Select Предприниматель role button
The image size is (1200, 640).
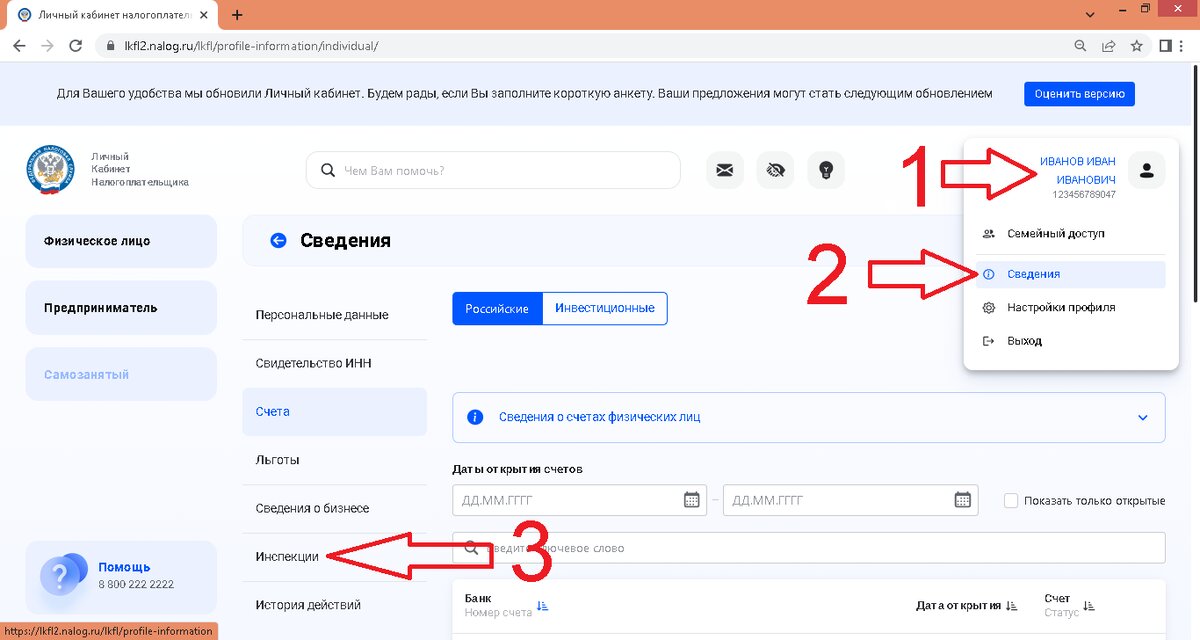tap(121, 308)
